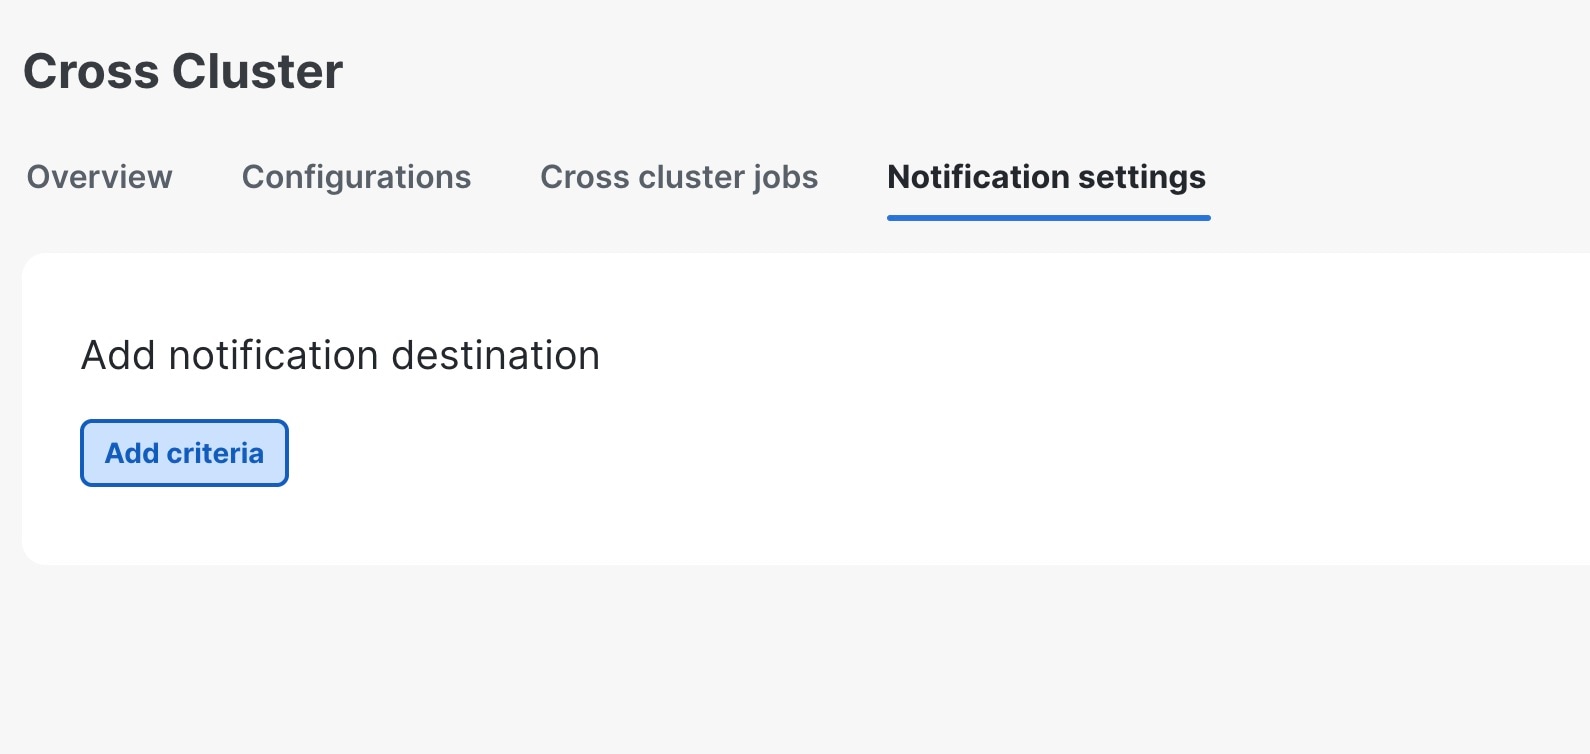The width and height of the screenshot is (1590, 754).
Task: Click the Add notification destination heading
Action: pyautogui.click(x=340, y=355)
